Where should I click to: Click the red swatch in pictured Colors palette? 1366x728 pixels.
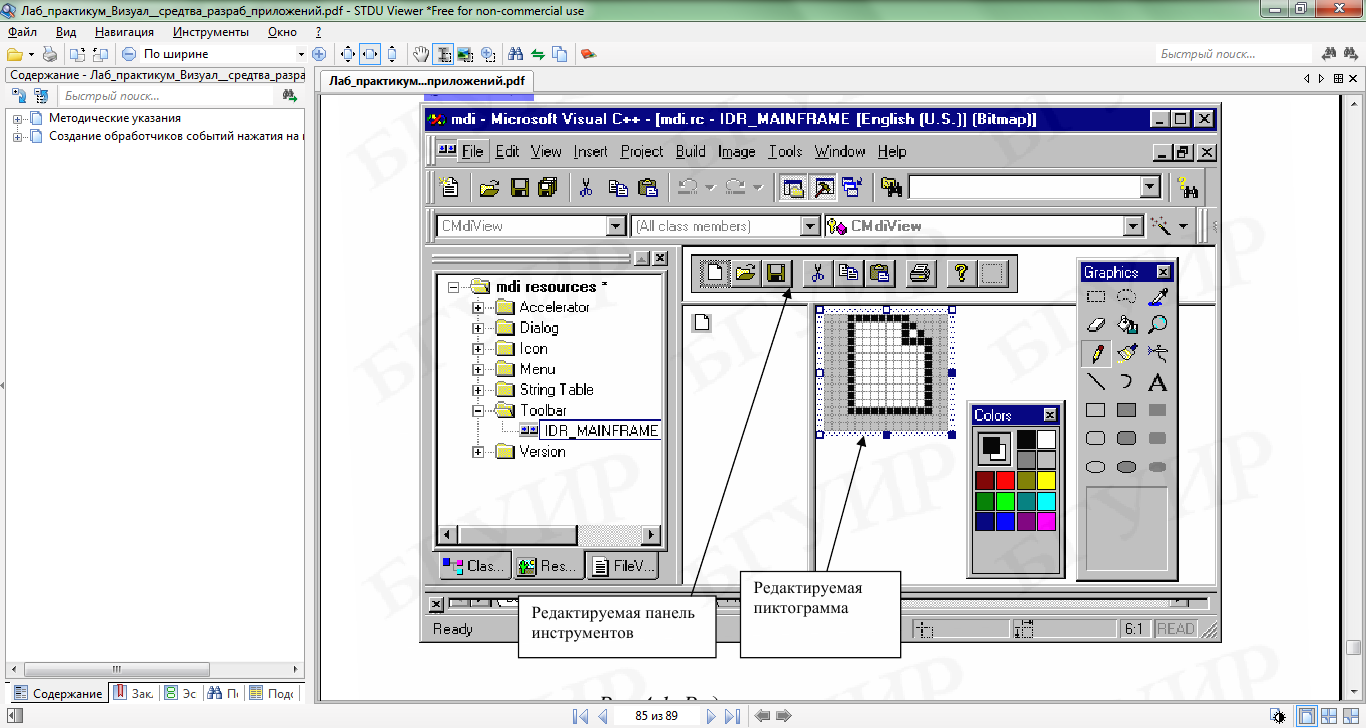1005,481
